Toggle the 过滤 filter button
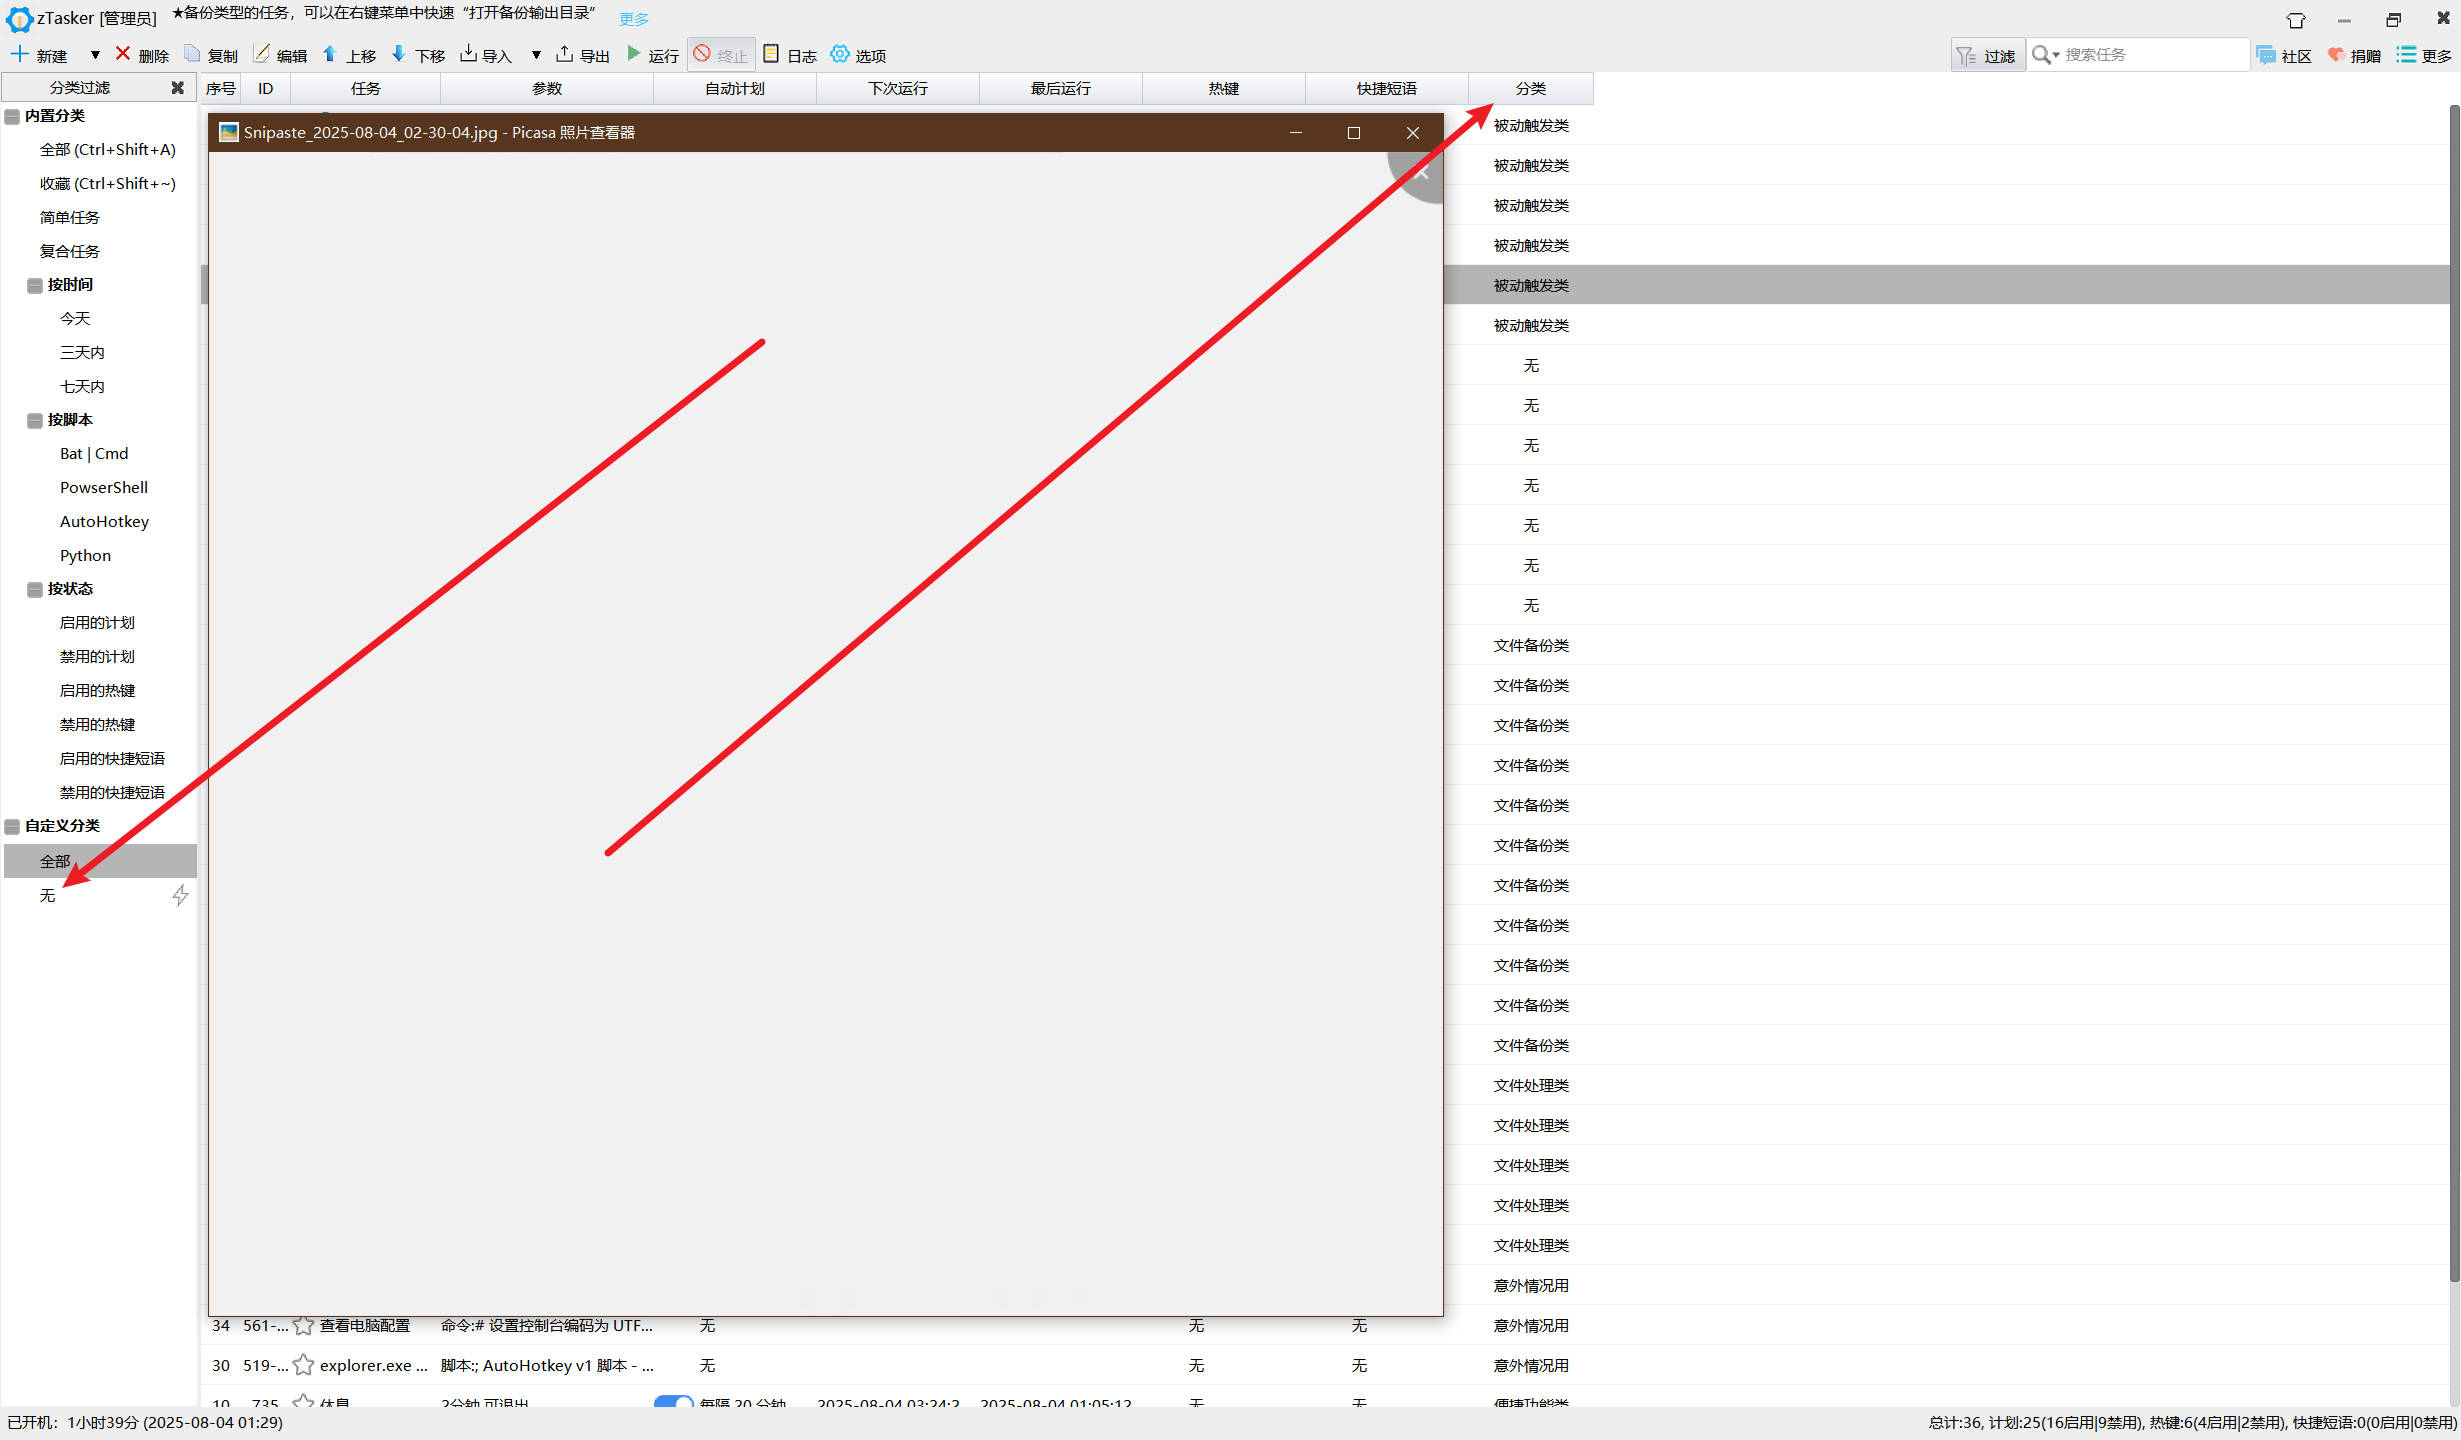2461x1440 pixels. click(1987, 55)
